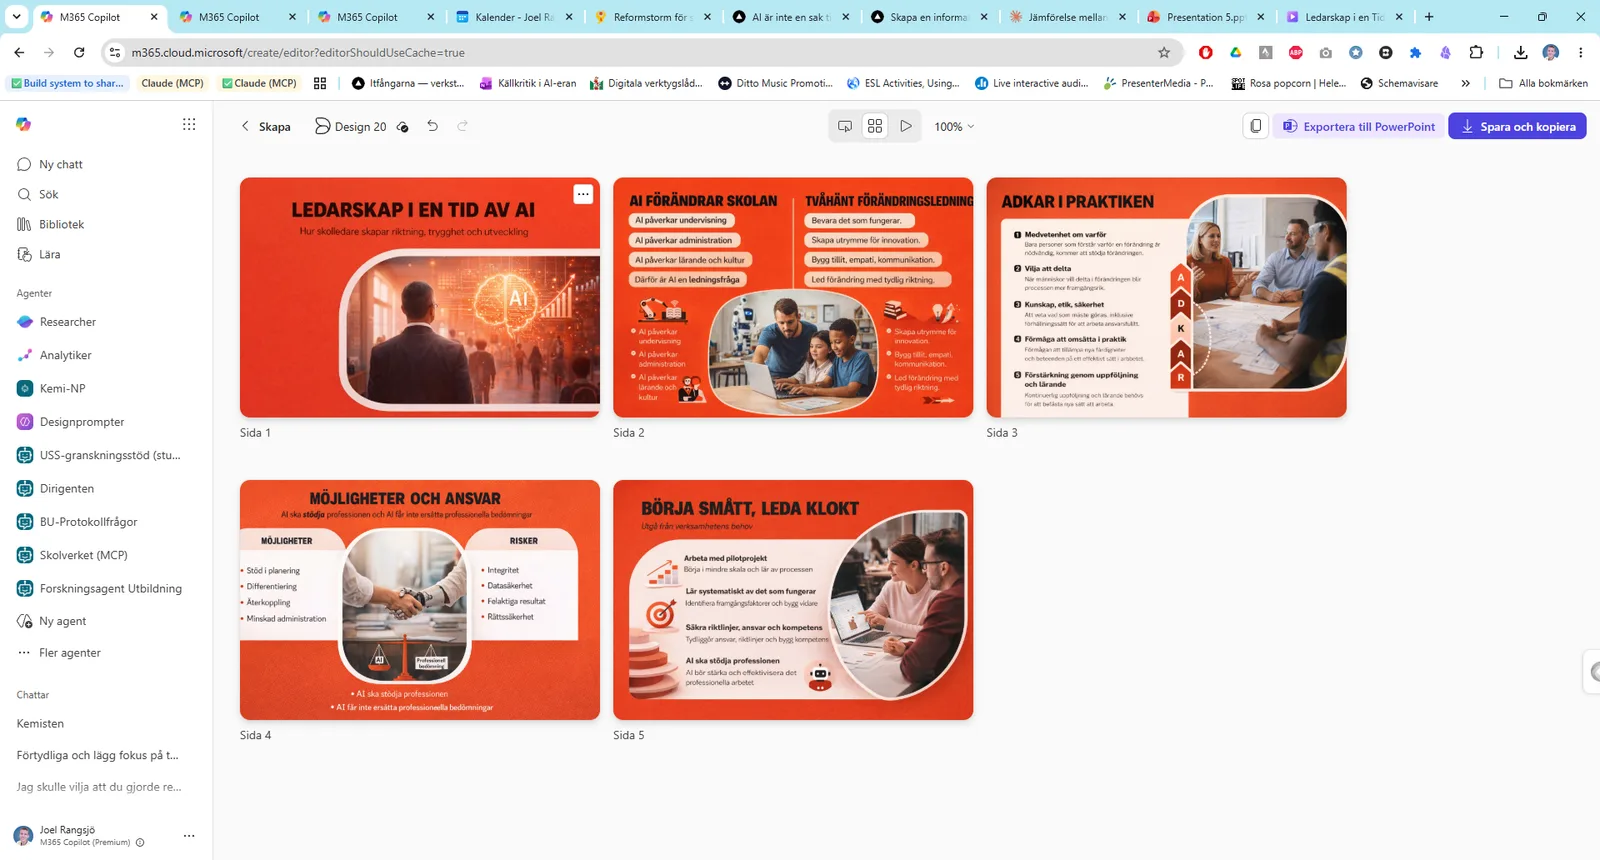Open the Copilot logo home

coord(23,124)
